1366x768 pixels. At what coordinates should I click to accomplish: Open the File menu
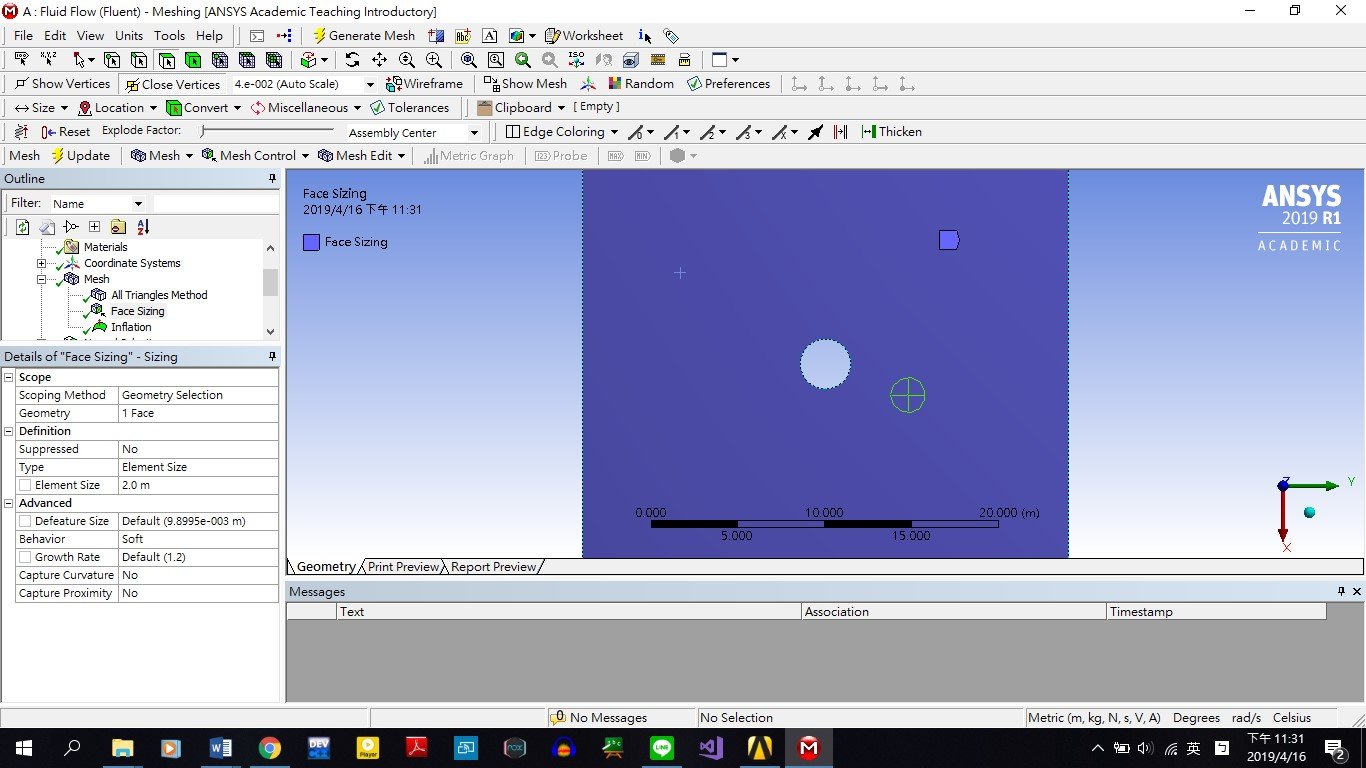tap(23, 35)
